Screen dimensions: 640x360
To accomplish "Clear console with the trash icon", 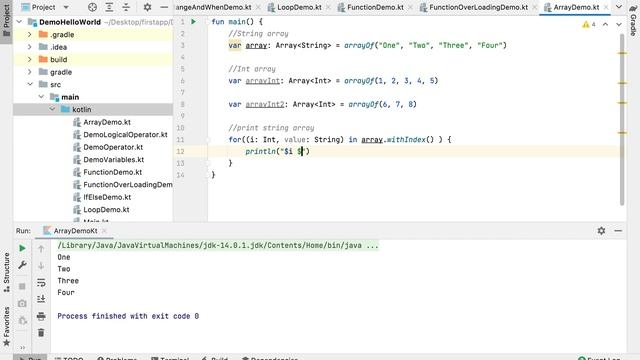I will (x=41, y=333).
